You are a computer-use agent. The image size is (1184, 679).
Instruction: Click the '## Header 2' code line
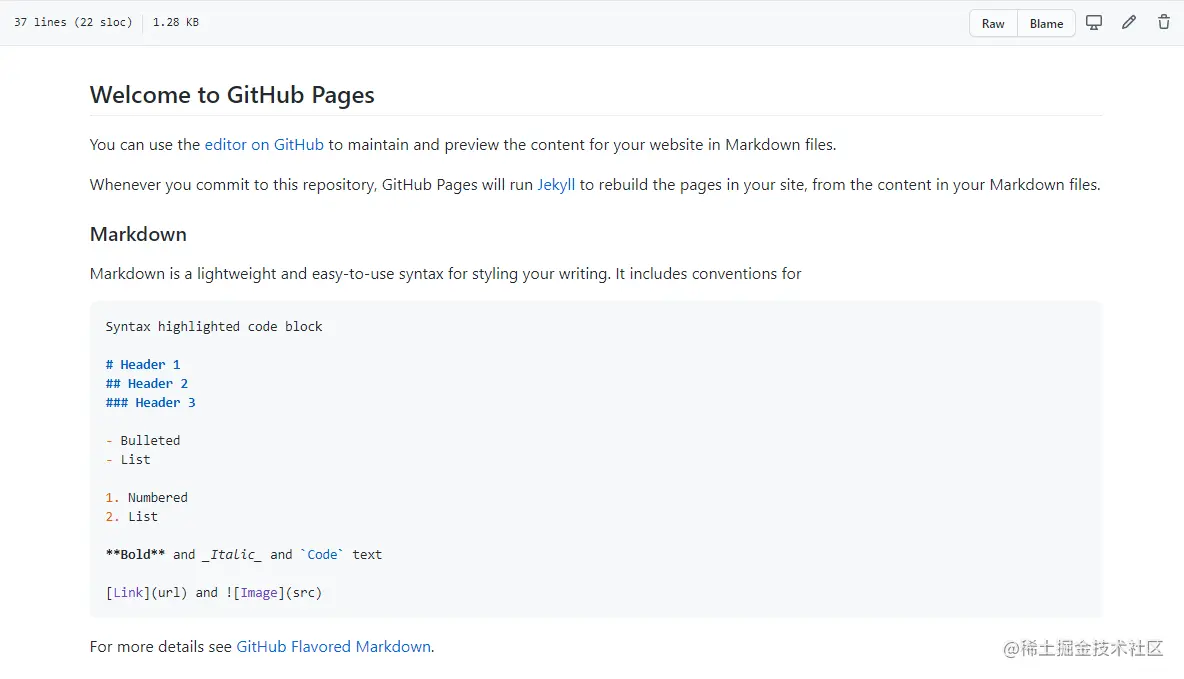pyautogui.click(x=146, y=384)
